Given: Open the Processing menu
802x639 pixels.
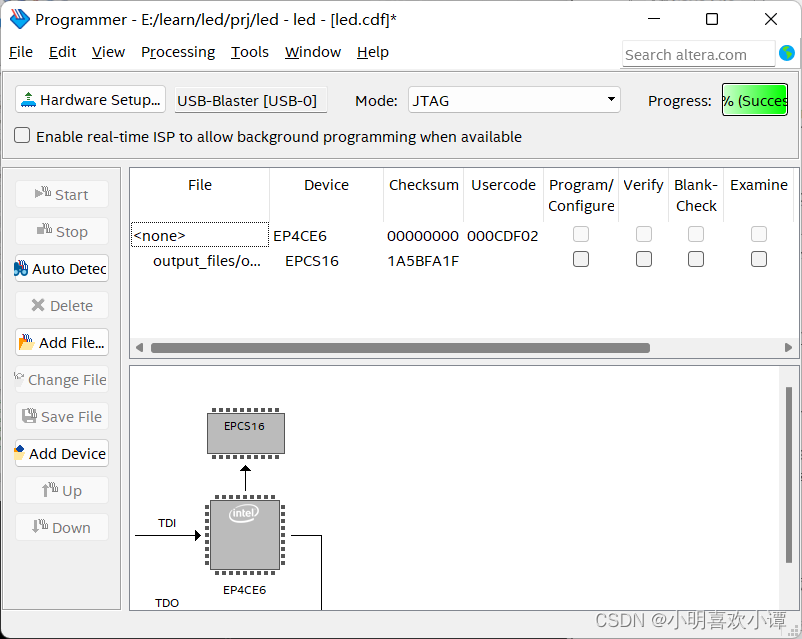Looking at the screenshot, I should (178, 52).
